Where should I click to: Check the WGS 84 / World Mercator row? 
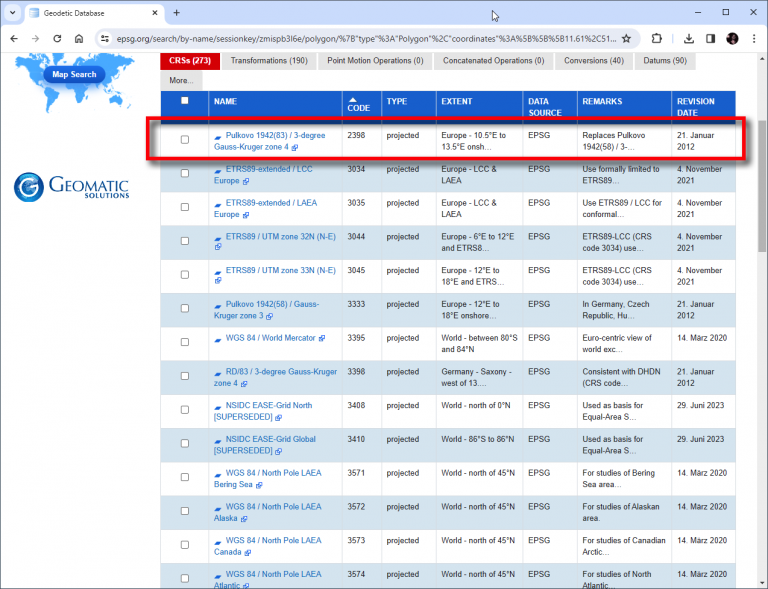coord(184,339)
